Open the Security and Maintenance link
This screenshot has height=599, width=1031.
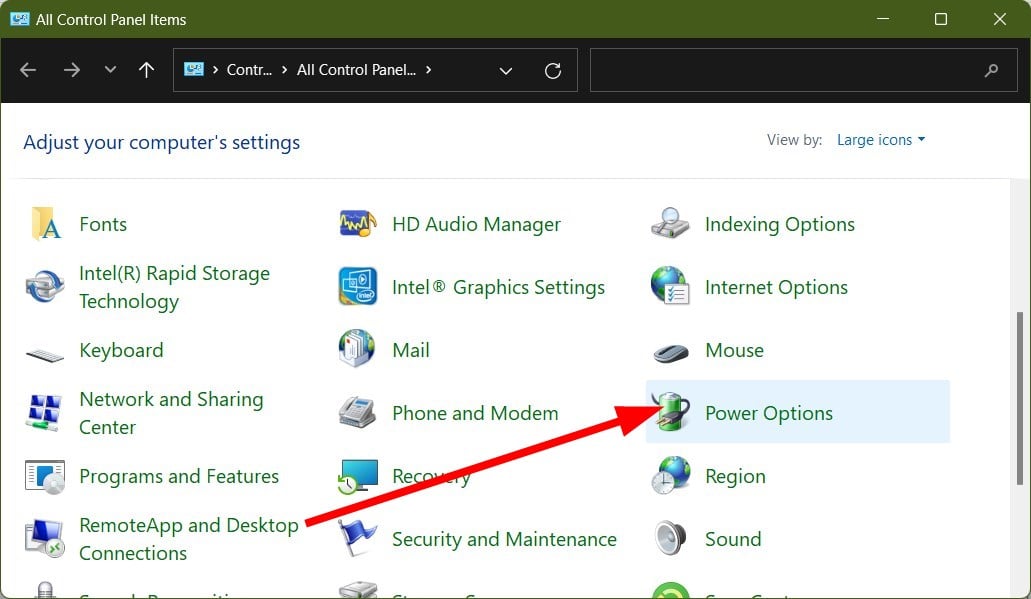pos(504,539)
